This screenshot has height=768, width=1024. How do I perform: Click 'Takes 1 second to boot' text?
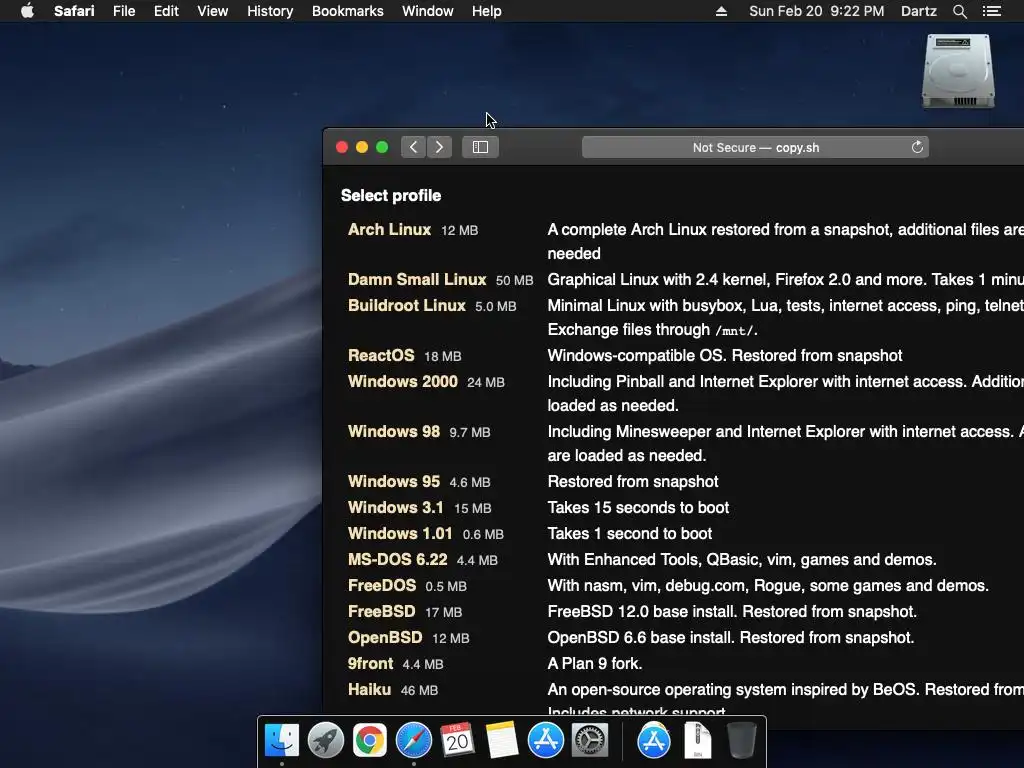tap(630, 534)
